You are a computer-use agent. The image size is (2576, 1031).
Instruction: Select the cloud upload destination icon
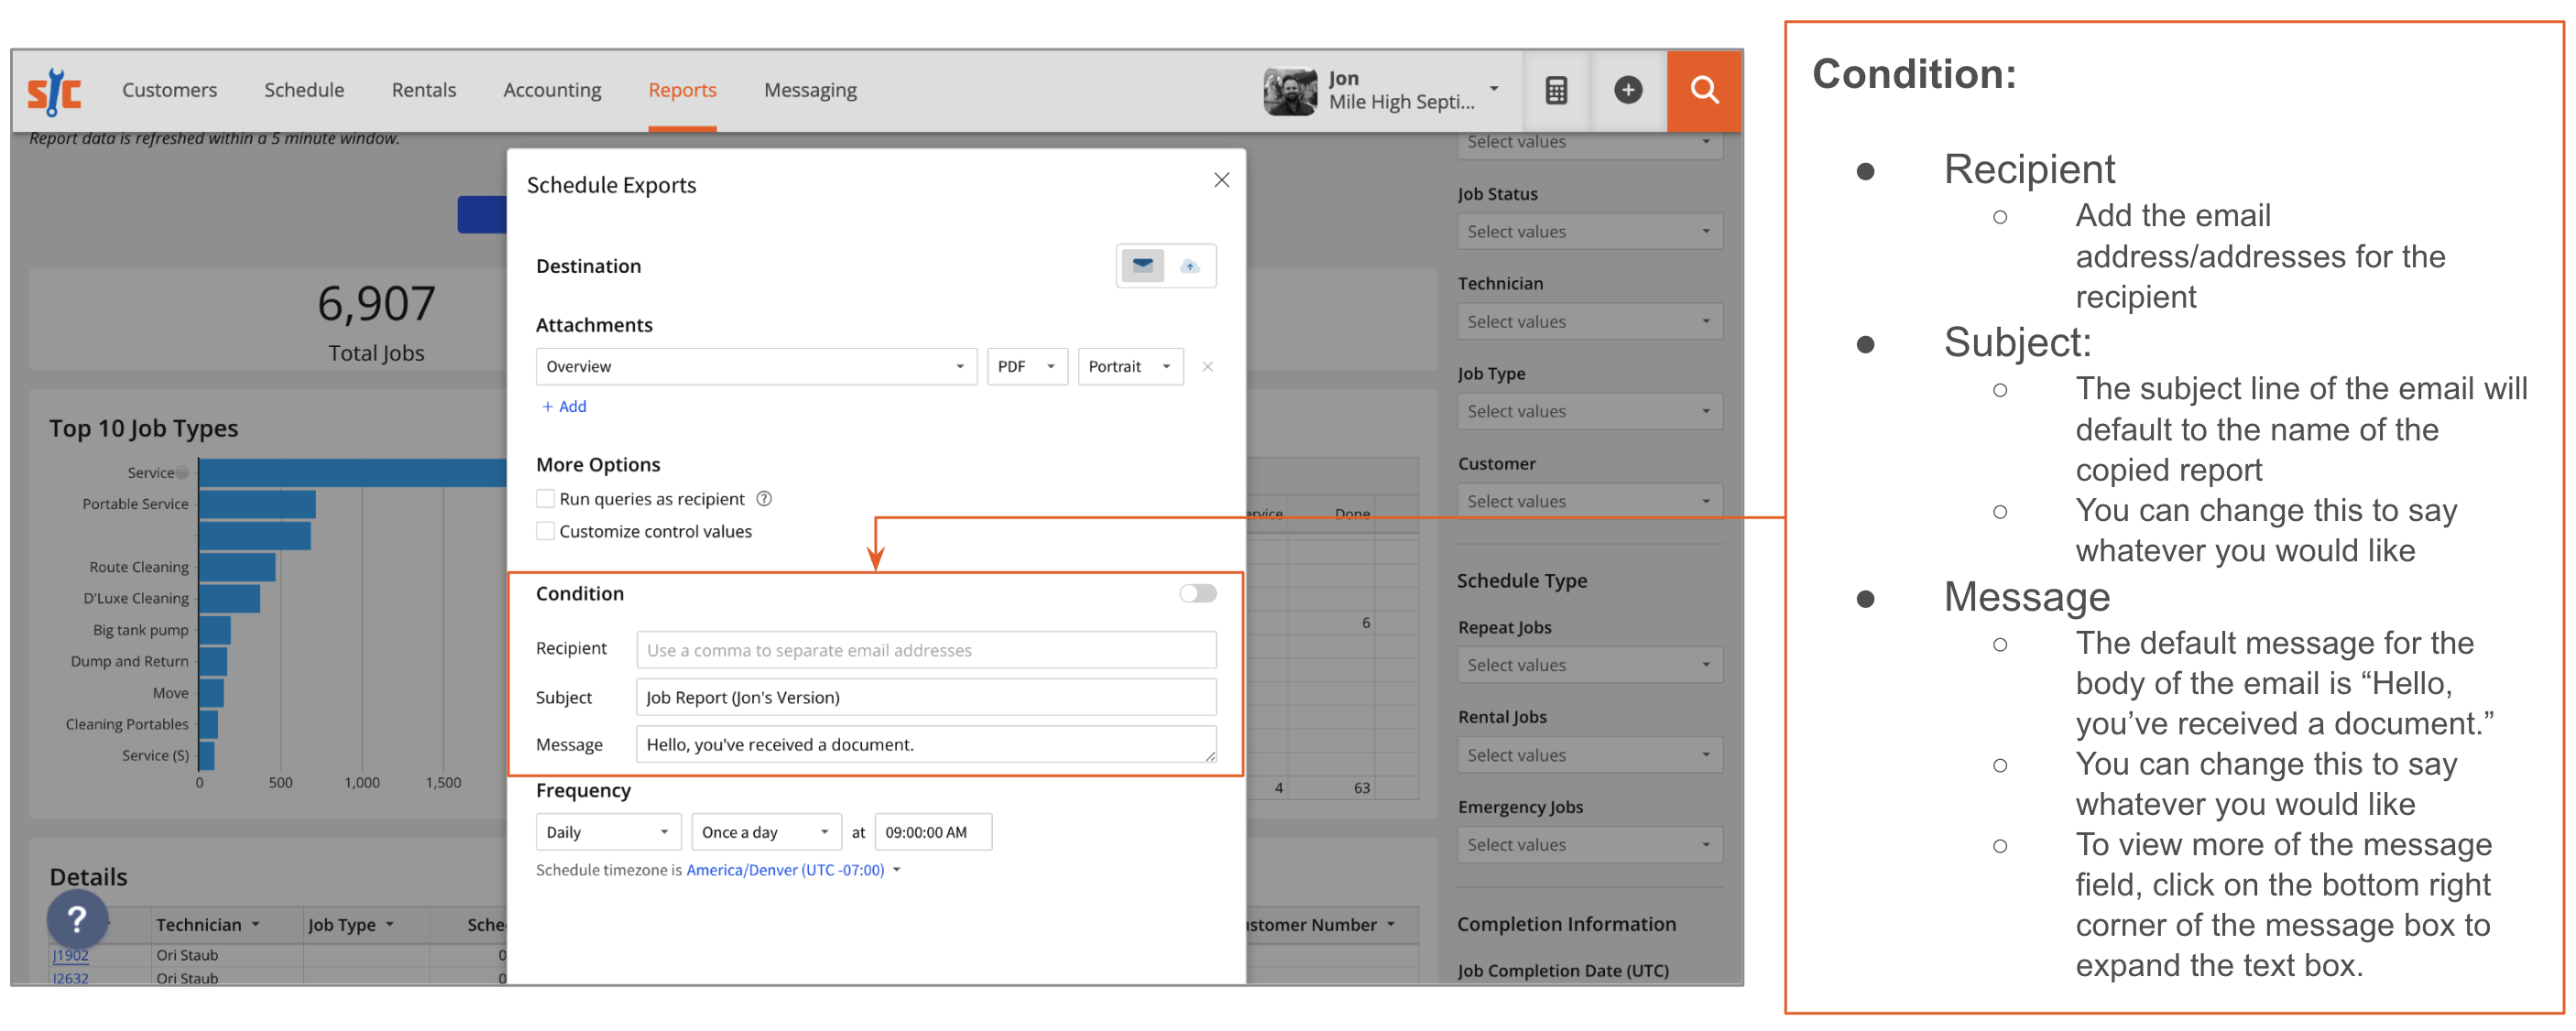[1189, 266]
